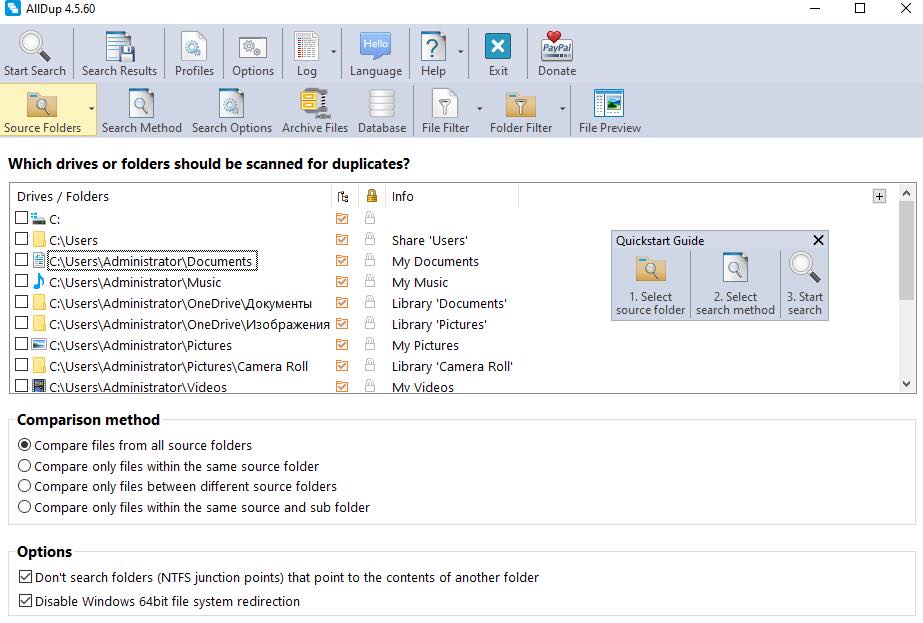Click Quickstart step 1 Select source folder
This screenshot has height=623, width=923.
650,285
